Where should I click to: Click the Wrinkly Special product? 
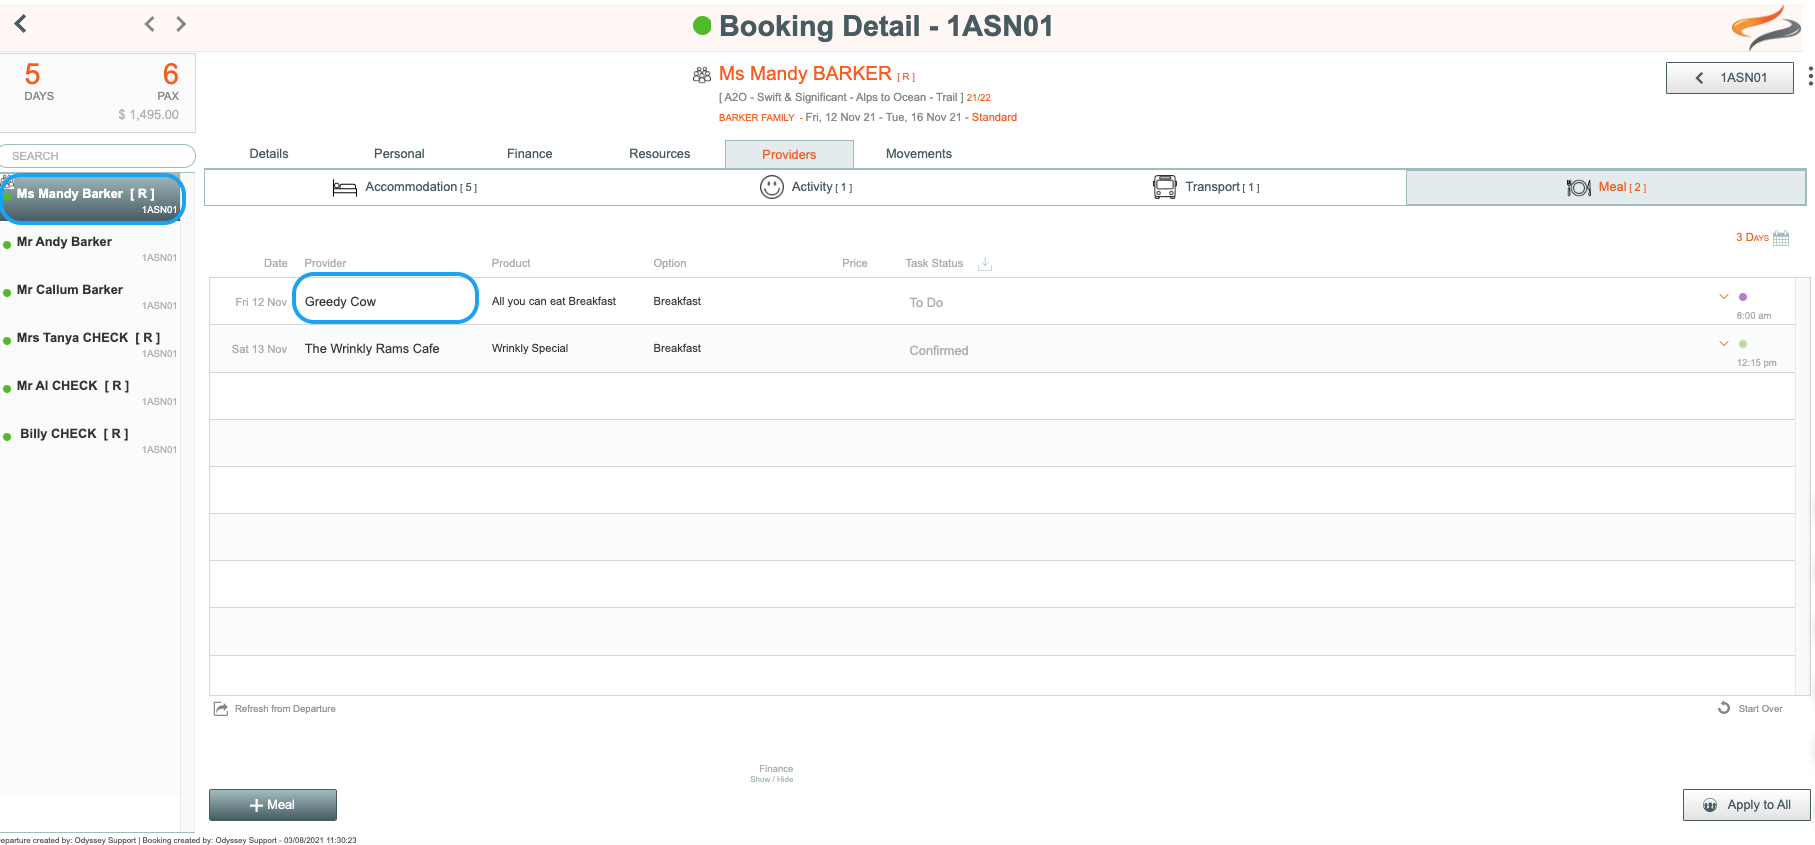(530, 348)
